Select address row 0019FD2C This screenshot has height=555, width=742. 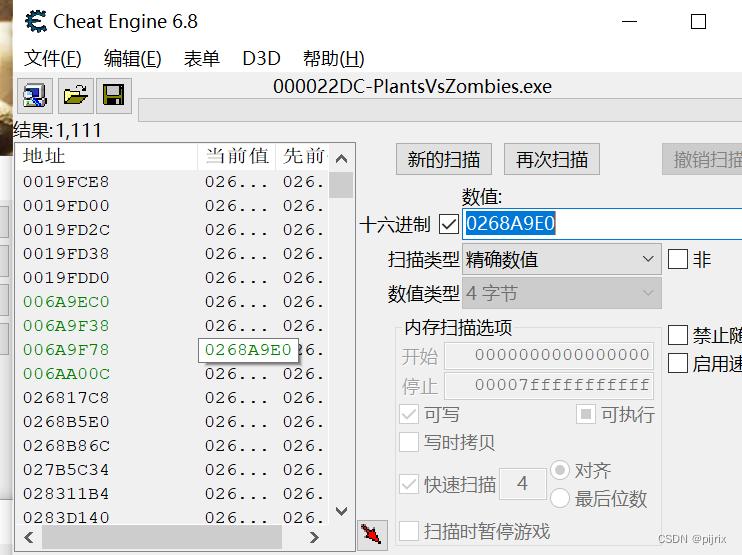pyautogui.click(x=172, y=230)
